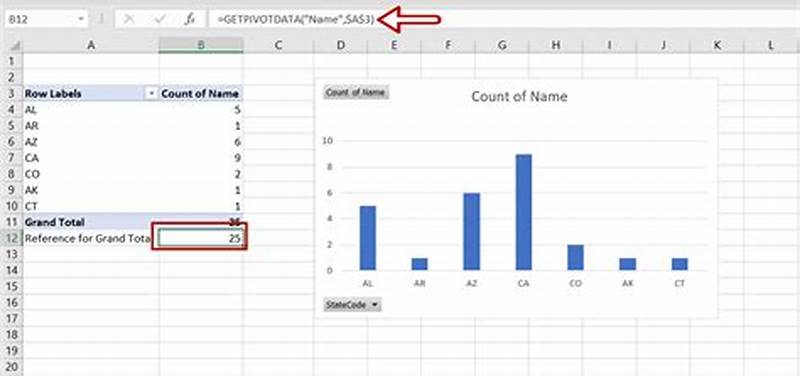Select column A header
800x376 pixels.
pos(91,45)
